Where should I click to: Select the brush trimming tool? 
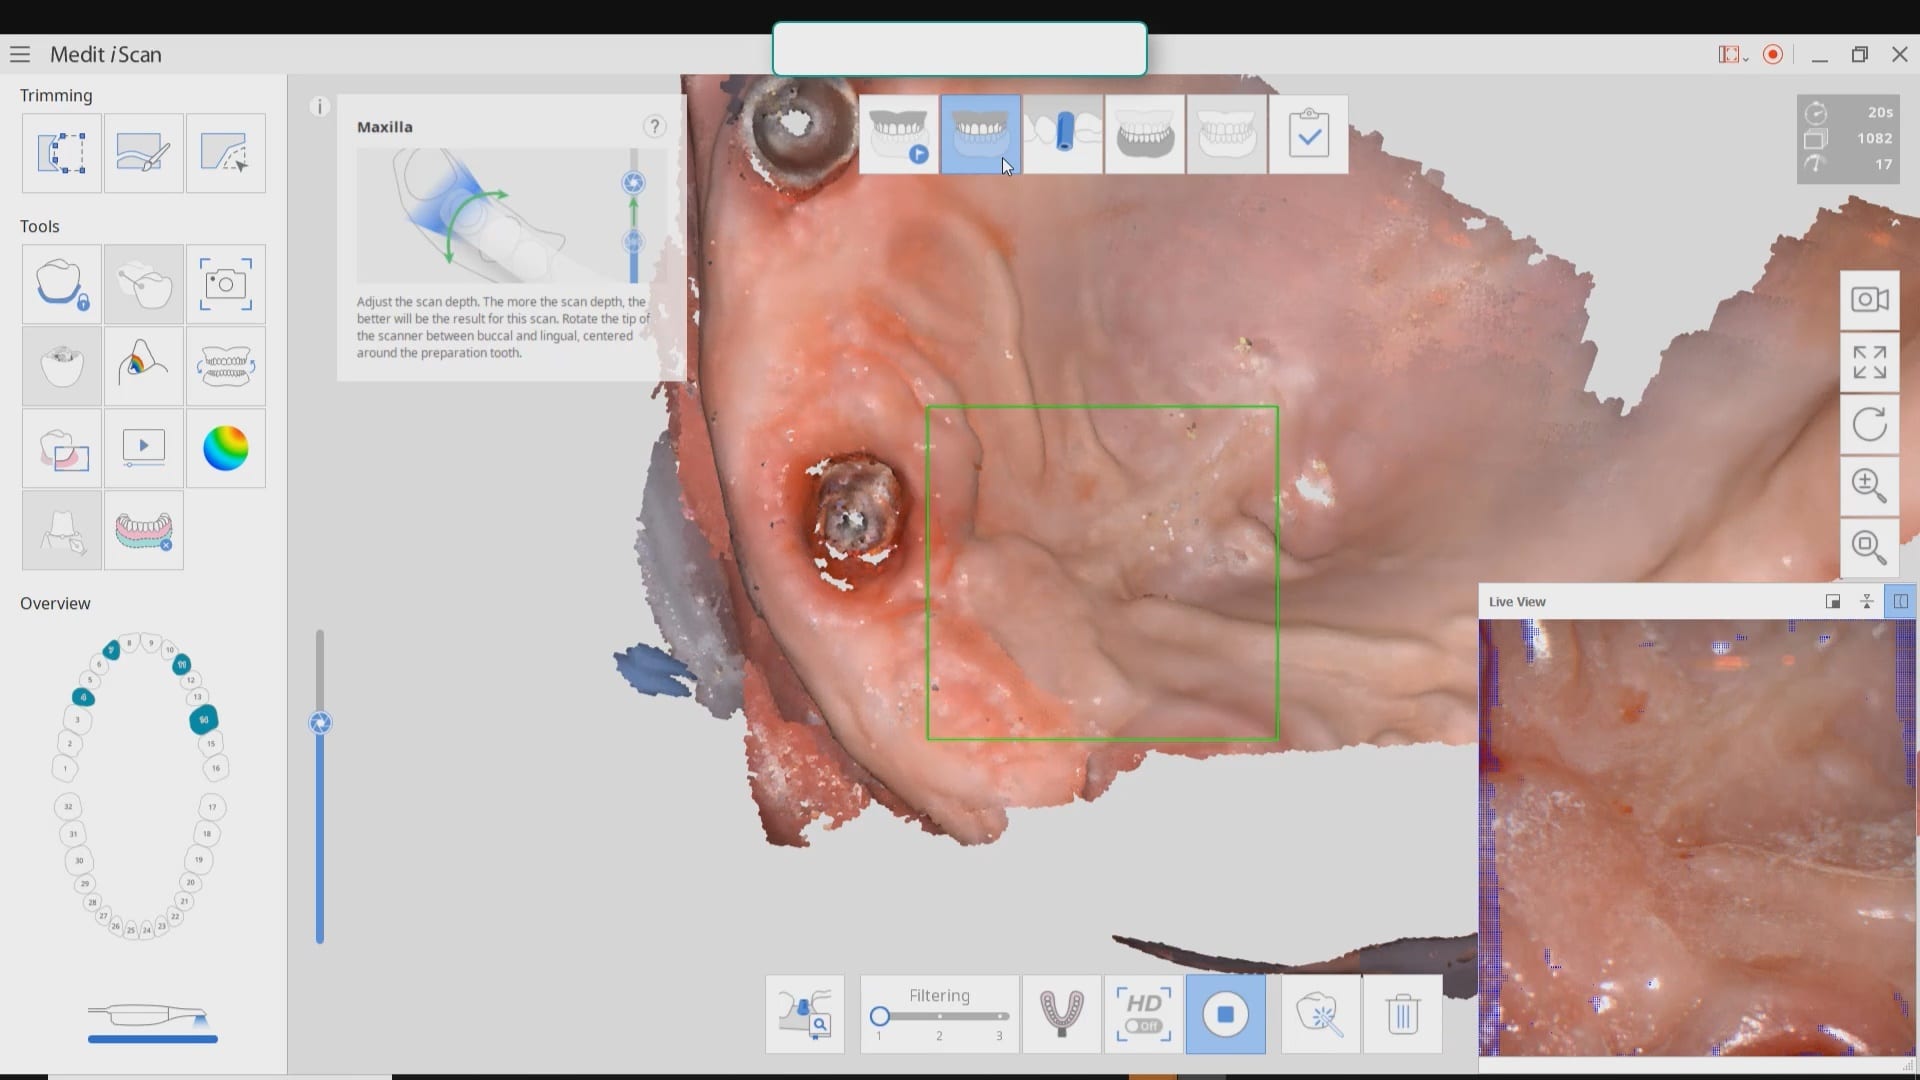pos(143,153)
